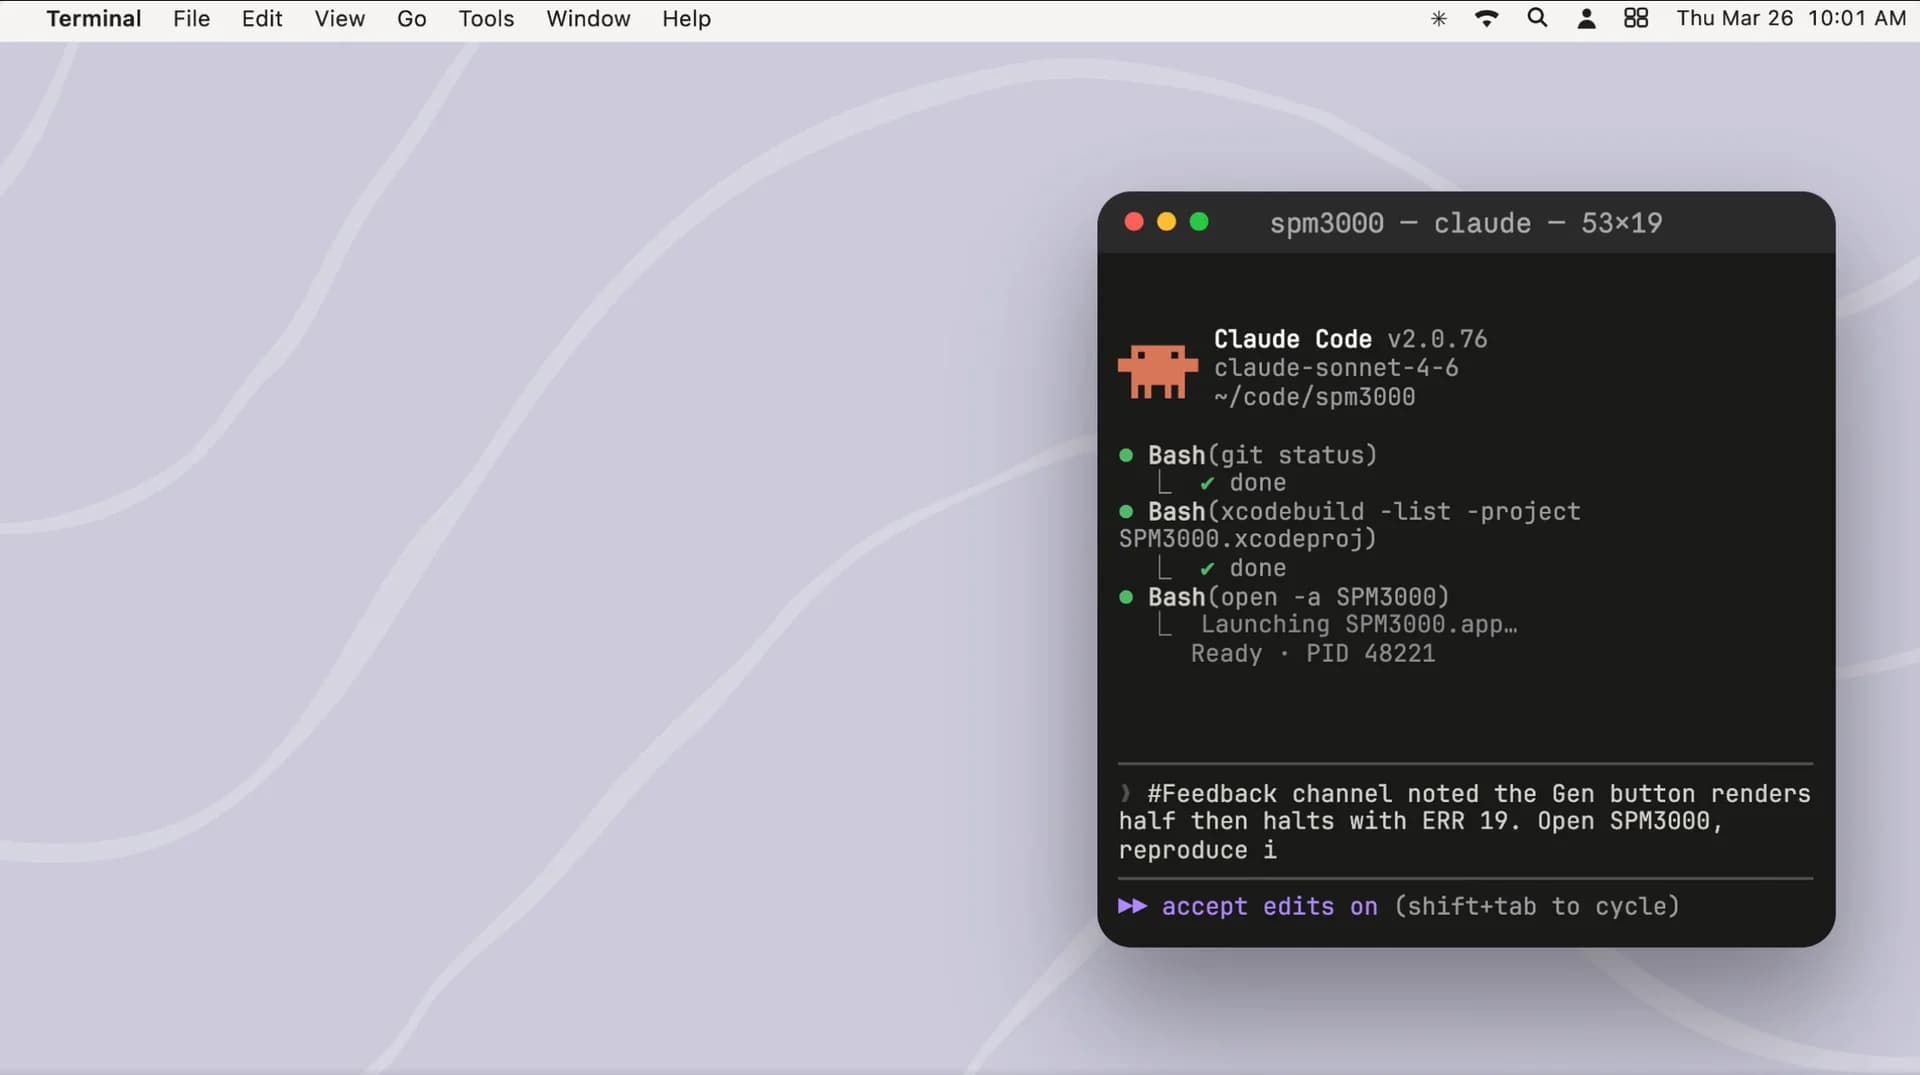Click the fast user switching person icon
Screen dimensions: 1920x1075
pos(1586,18)
